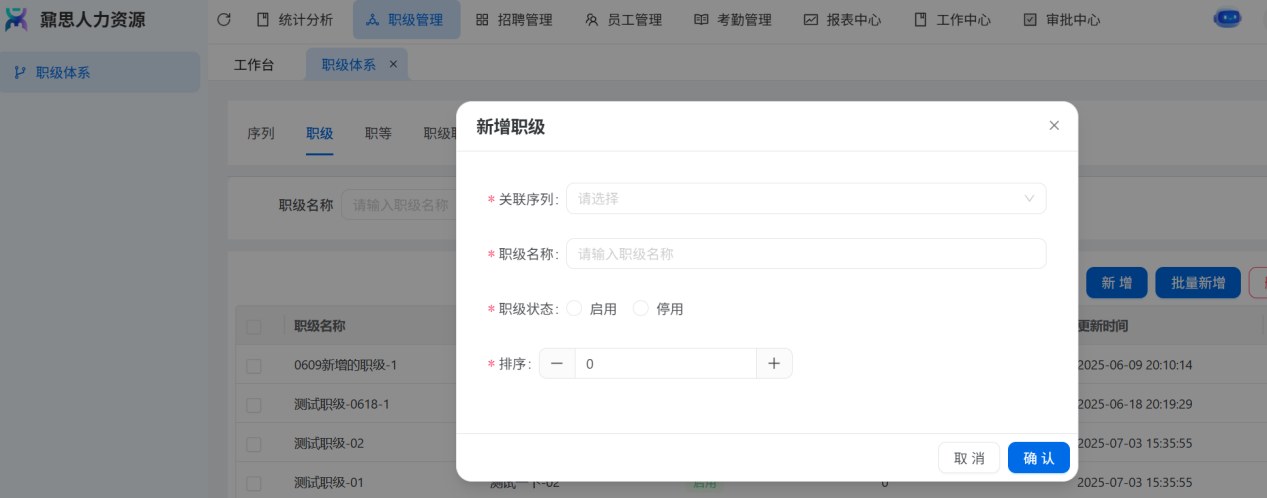Click the company logo icon

click(17, 19)
